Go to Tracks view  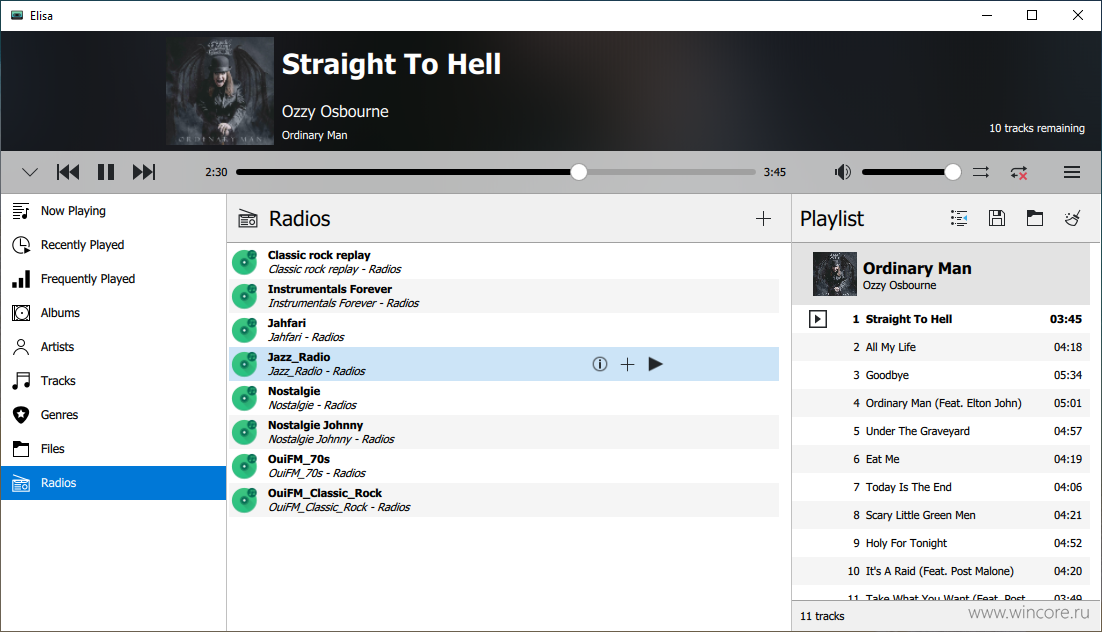pos(113,381)
